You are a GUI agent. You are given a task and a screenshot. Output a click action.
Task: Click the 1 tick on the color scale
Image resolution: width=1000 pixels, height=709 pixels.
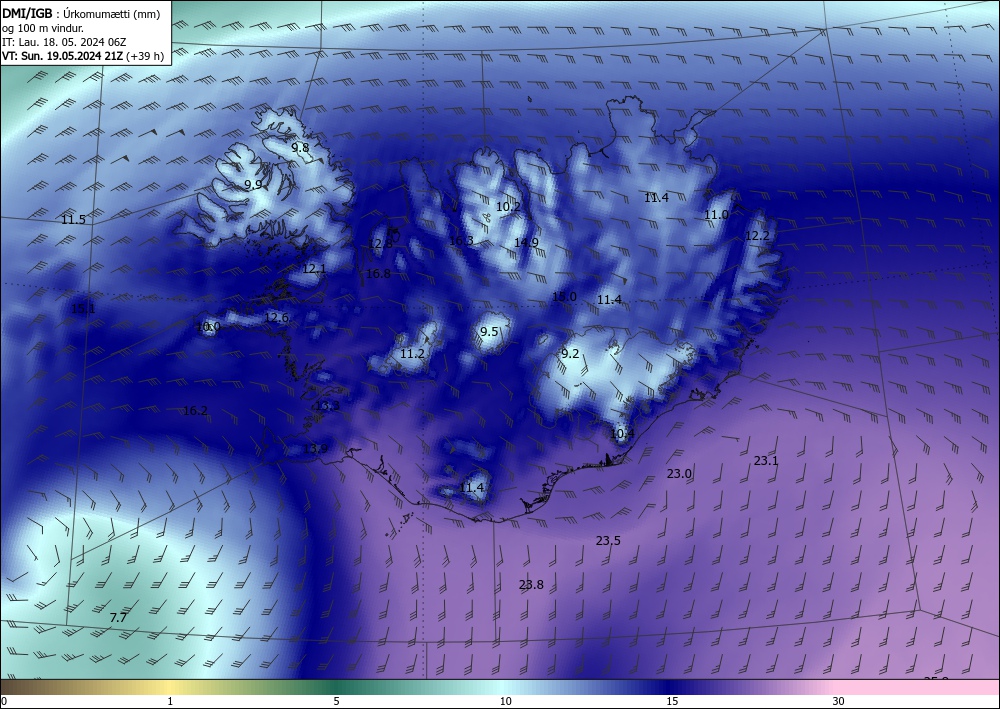(x=170, y=701)
